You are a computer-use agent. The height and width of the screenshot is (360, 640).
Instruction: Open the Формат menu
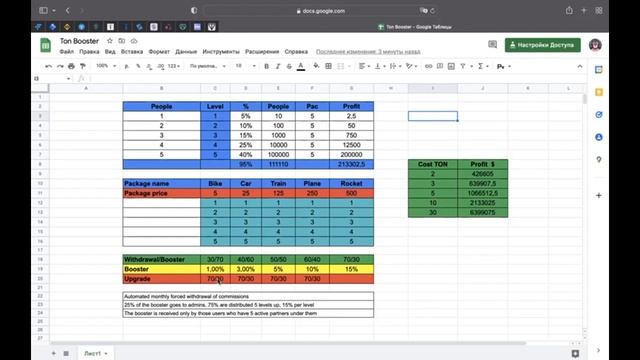[159, 52]
